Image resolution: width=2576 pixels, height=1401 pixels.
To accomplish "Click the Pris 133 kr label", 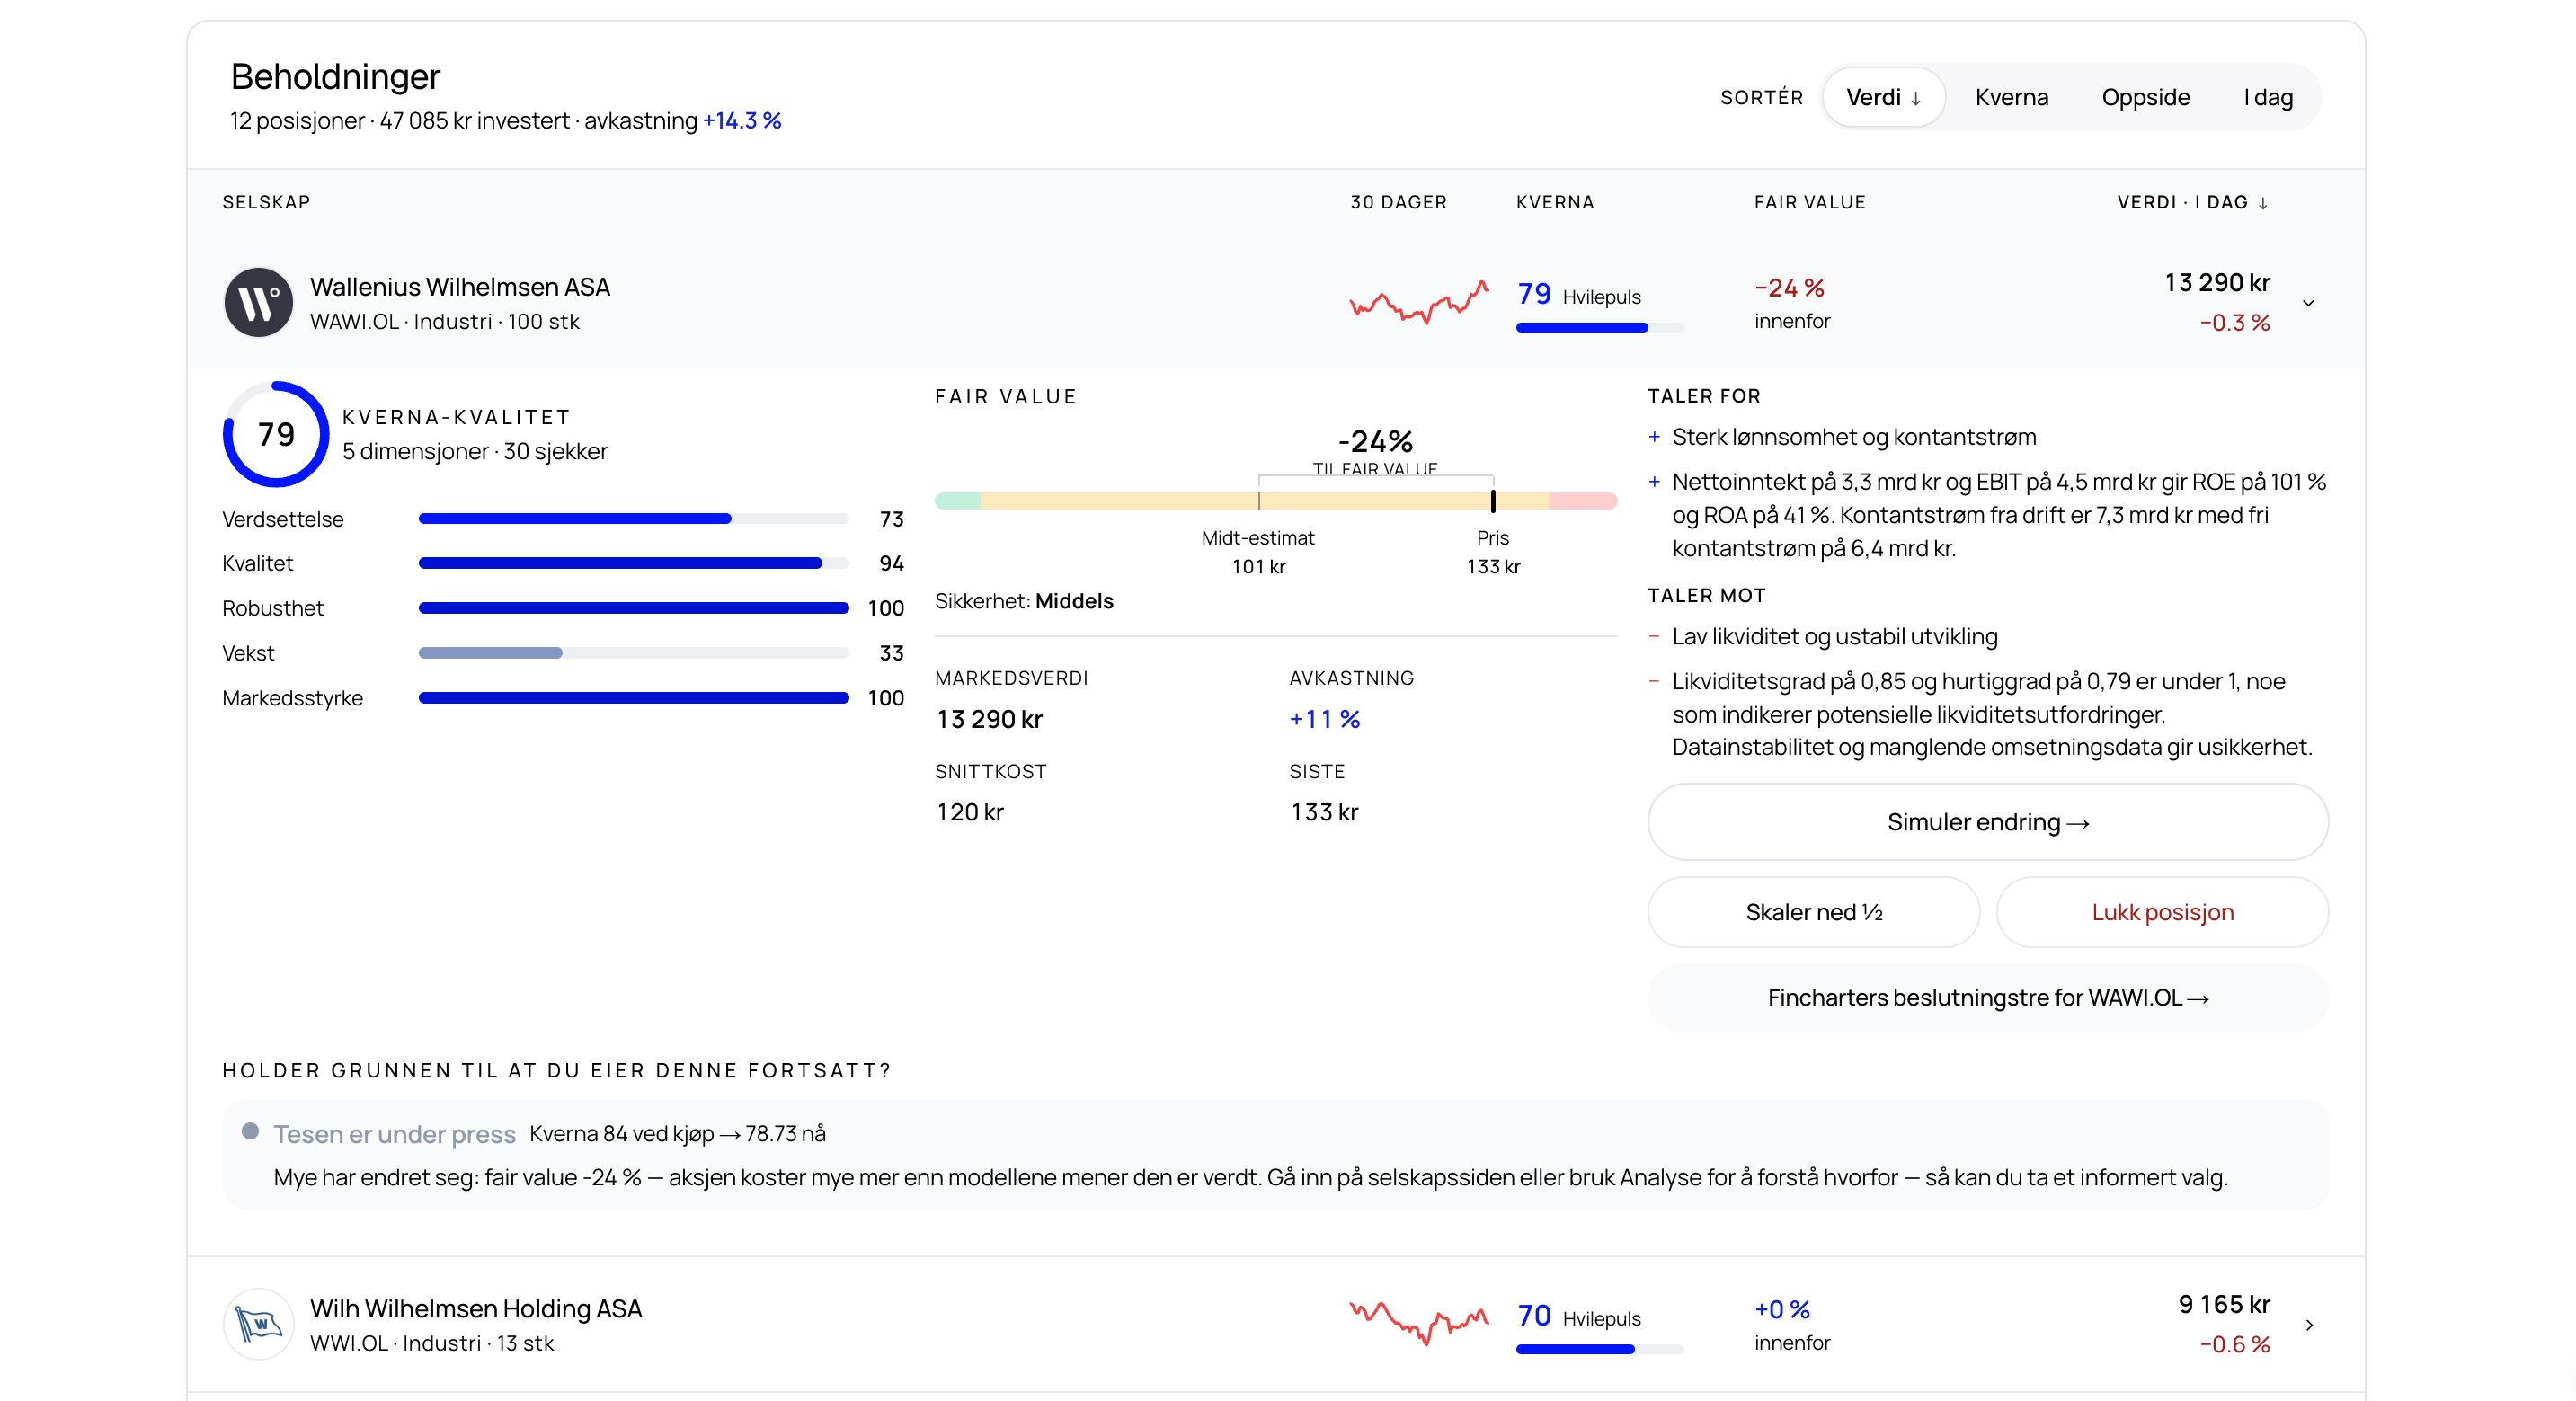I will (1493, 552).
